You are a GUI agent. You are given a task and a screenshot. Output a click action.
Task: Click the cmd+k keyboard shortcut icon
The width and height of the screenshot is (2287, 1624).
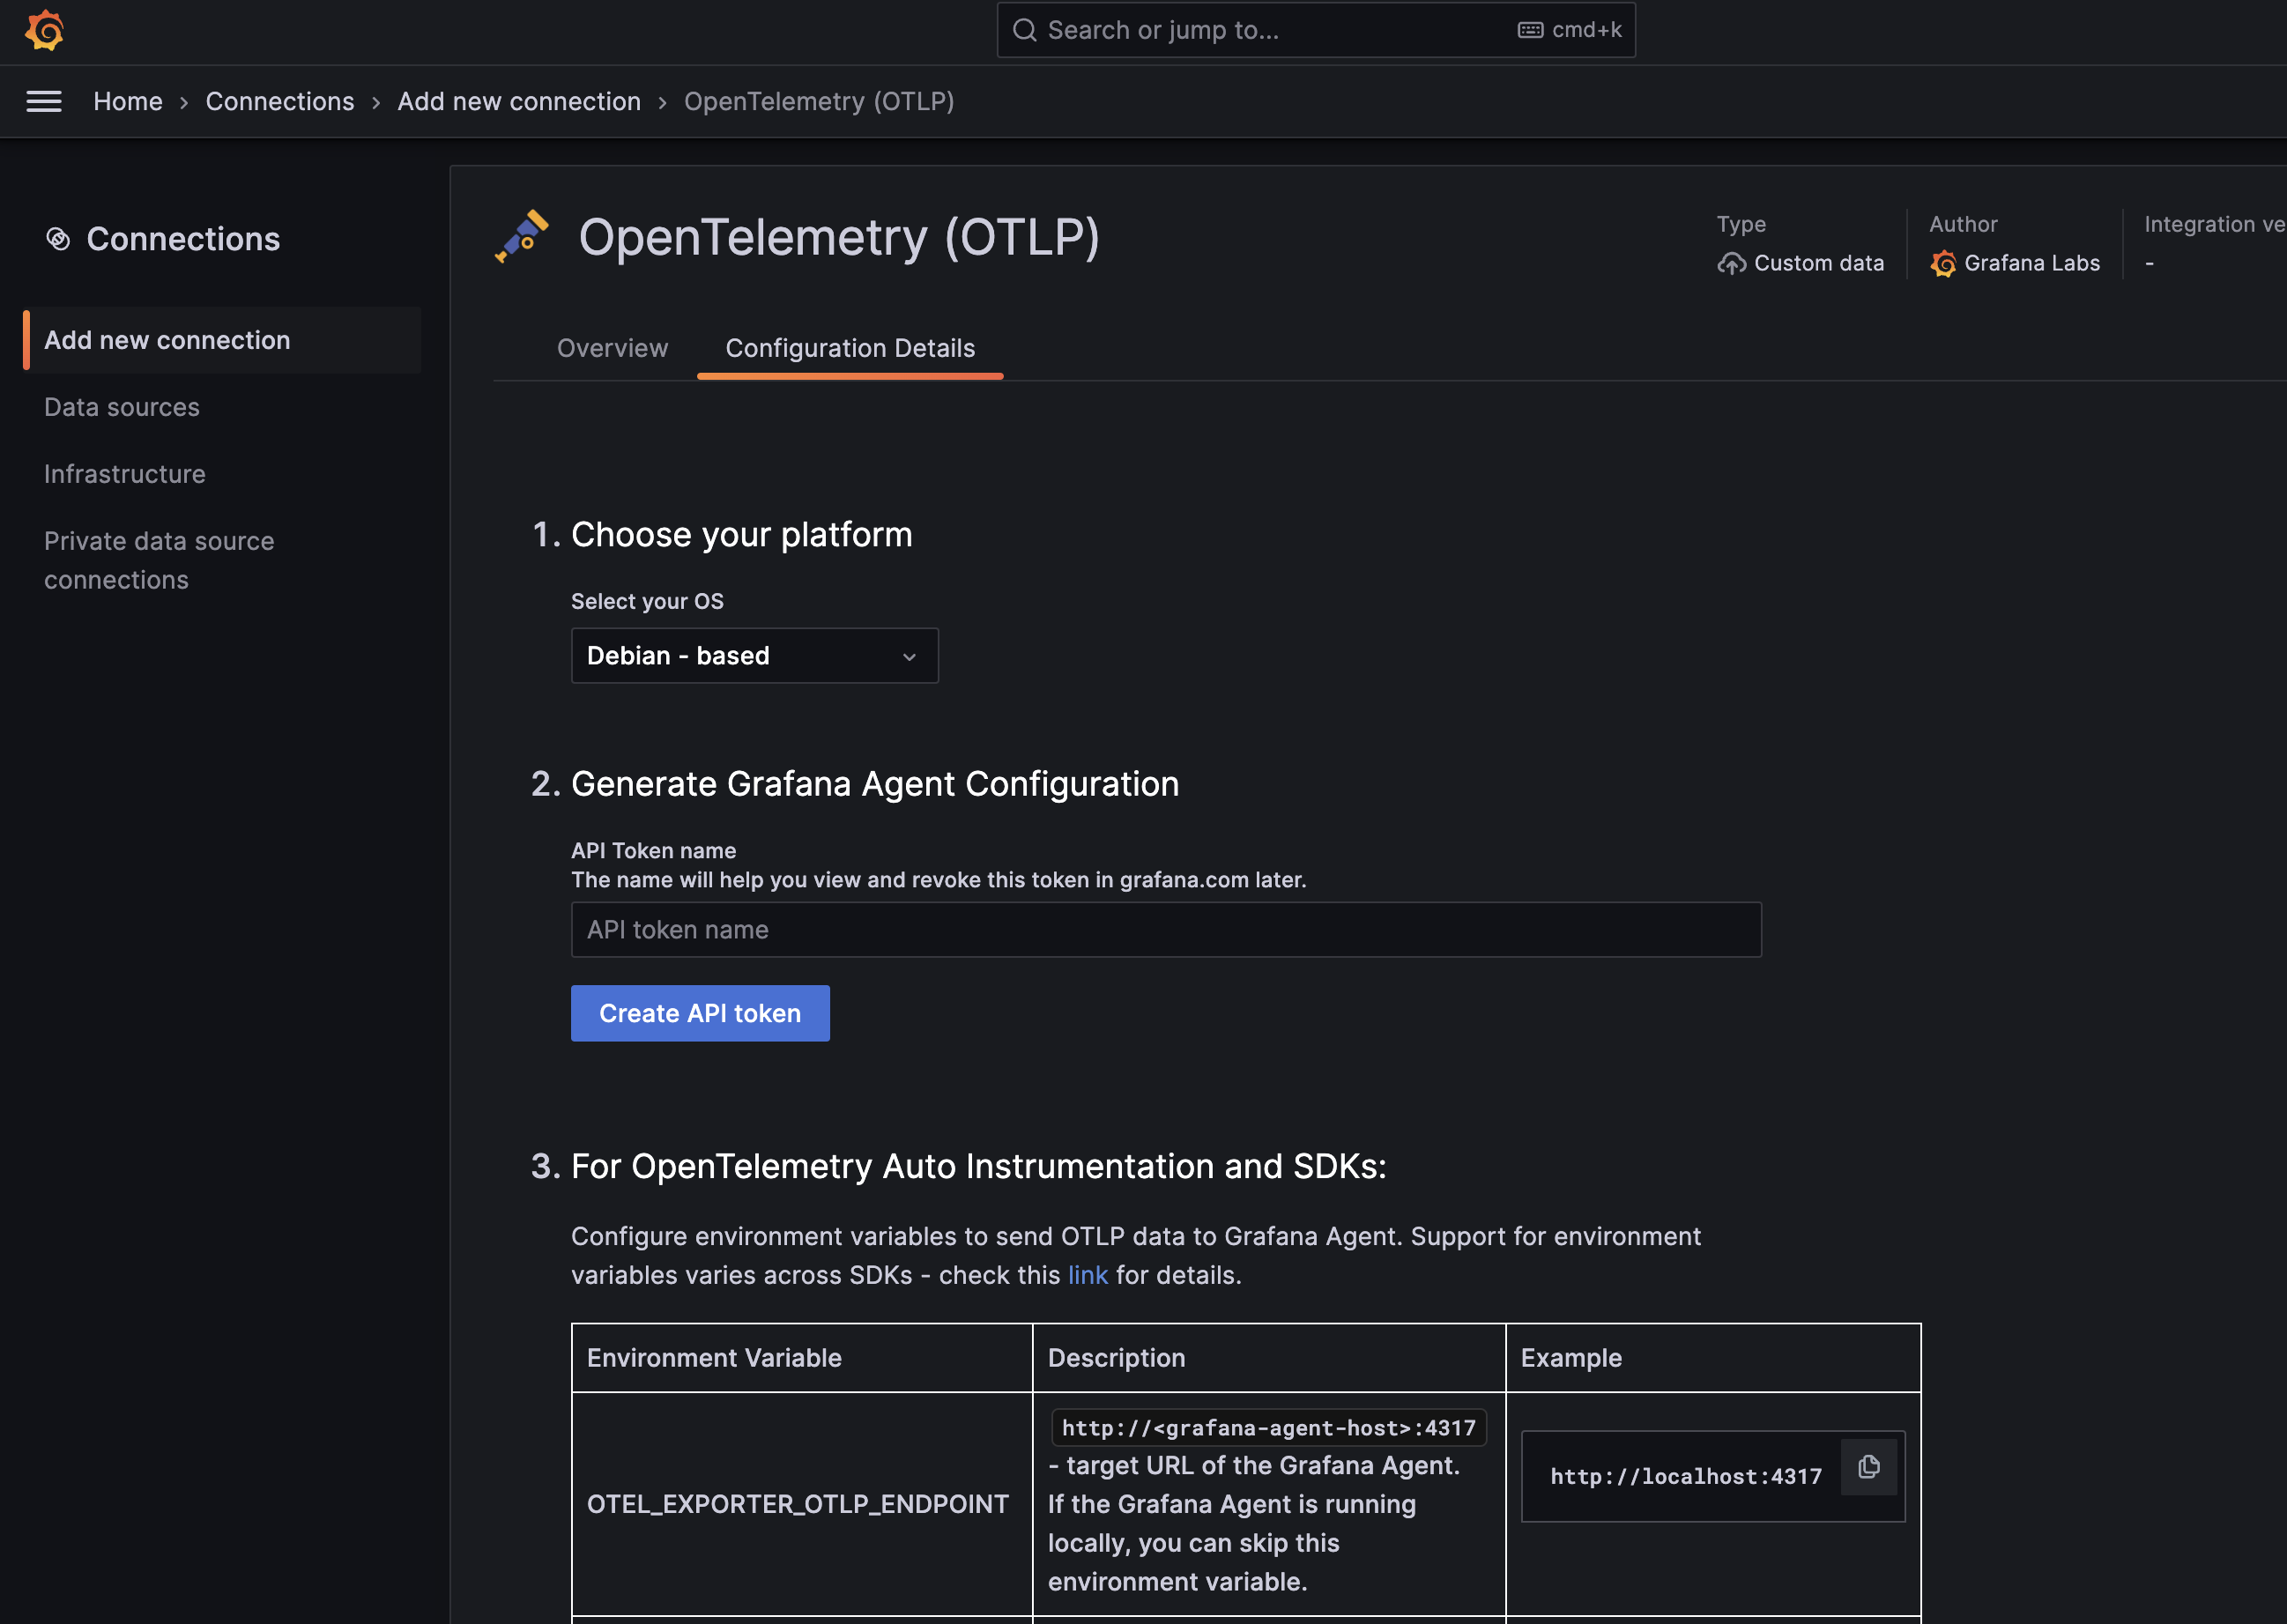(1530, 30)
